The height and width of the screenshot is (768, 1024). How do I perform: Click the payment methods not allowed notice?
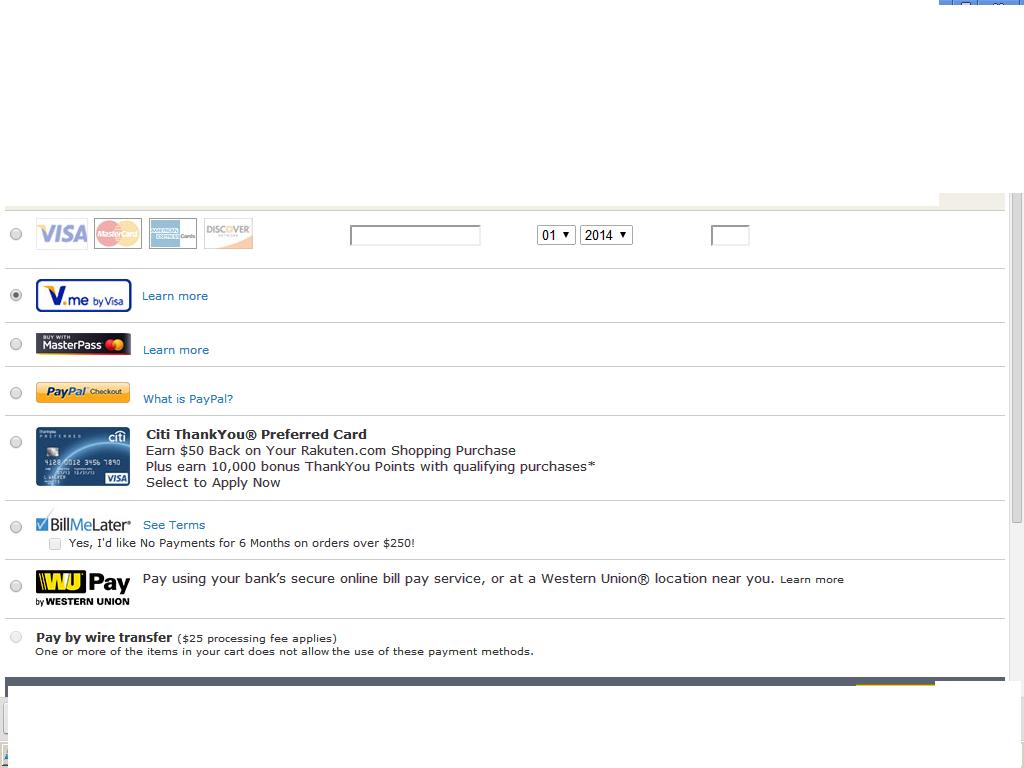[284, 652]
